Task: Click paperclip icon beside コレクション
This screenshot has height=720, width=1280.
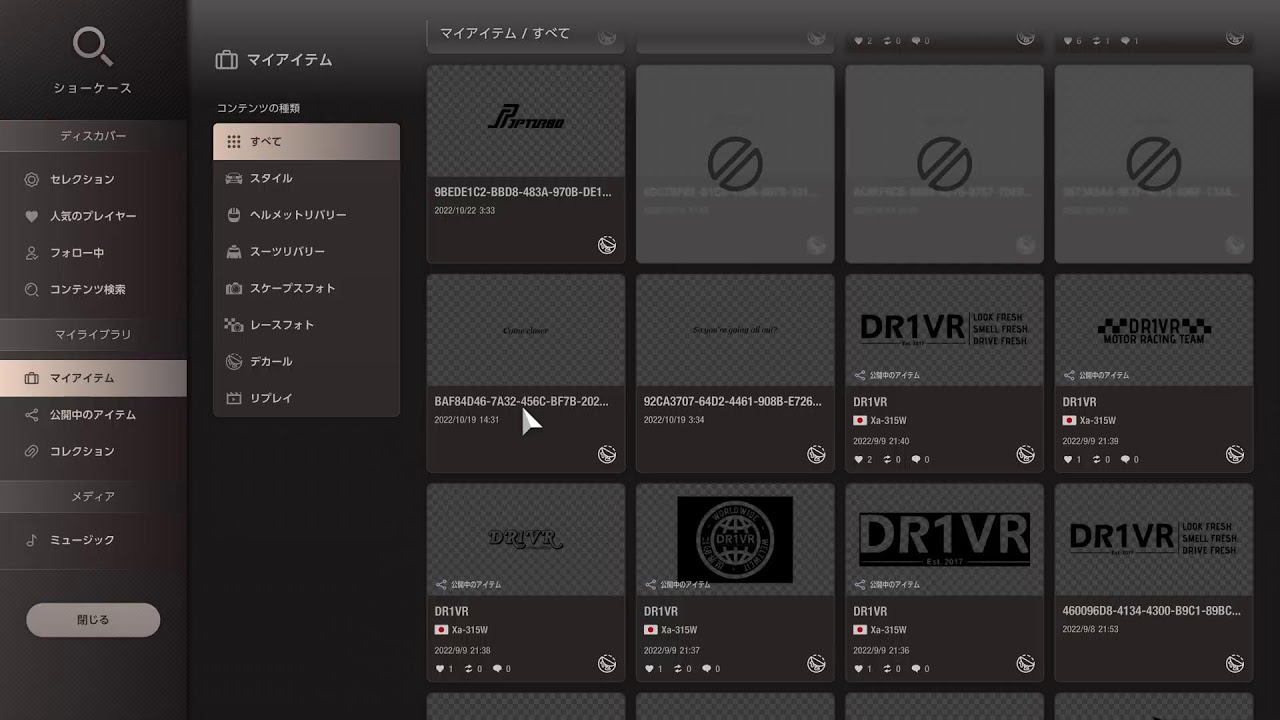Action: point(31,451)
